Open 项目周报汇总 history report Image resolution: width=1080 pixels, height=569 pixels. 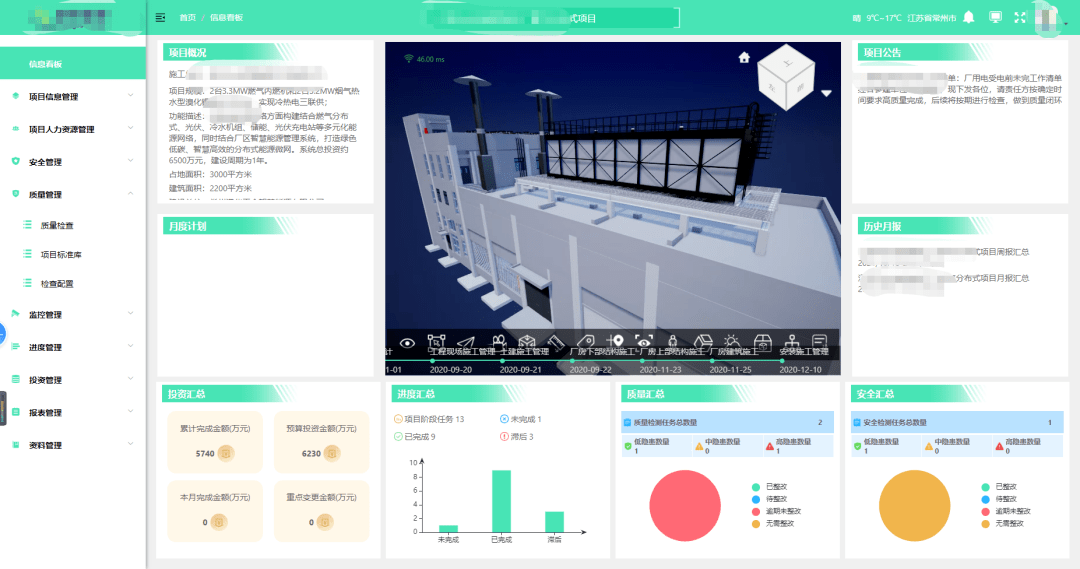(x=1002, y=252)
